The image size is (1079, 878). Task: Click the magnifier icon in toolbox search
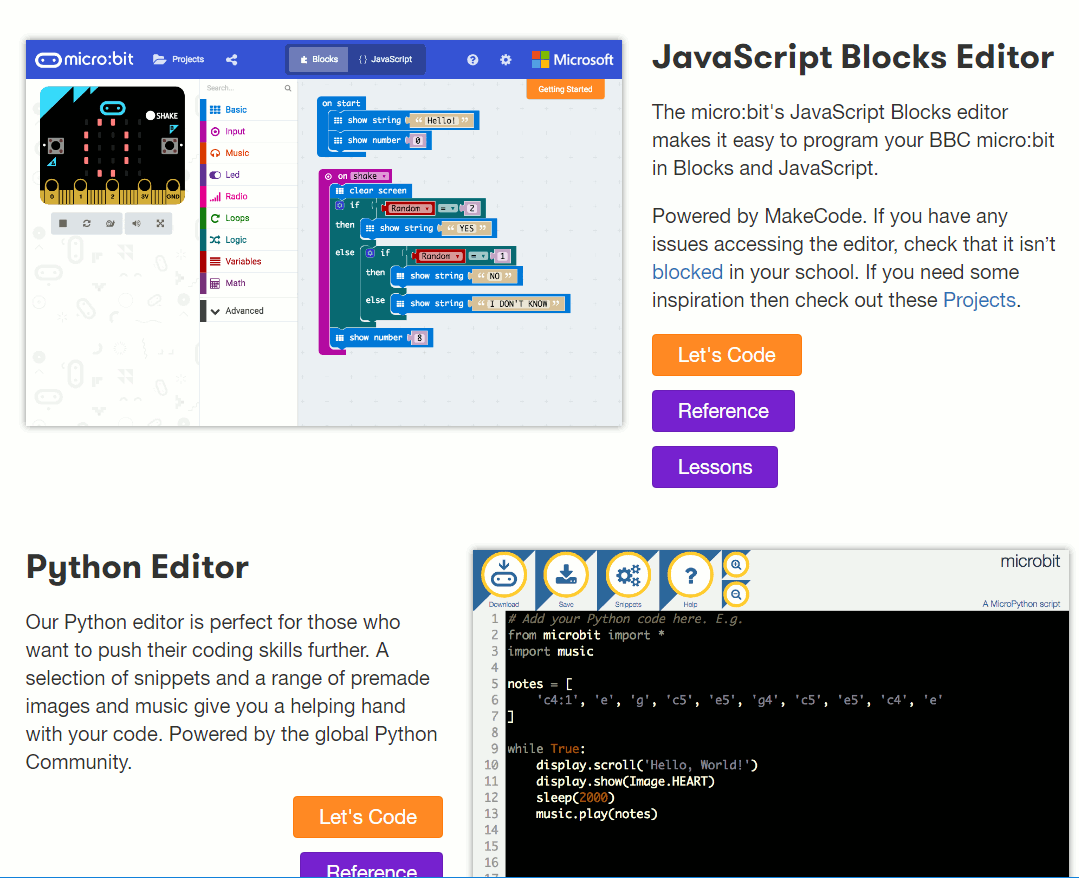click(288, 88)
